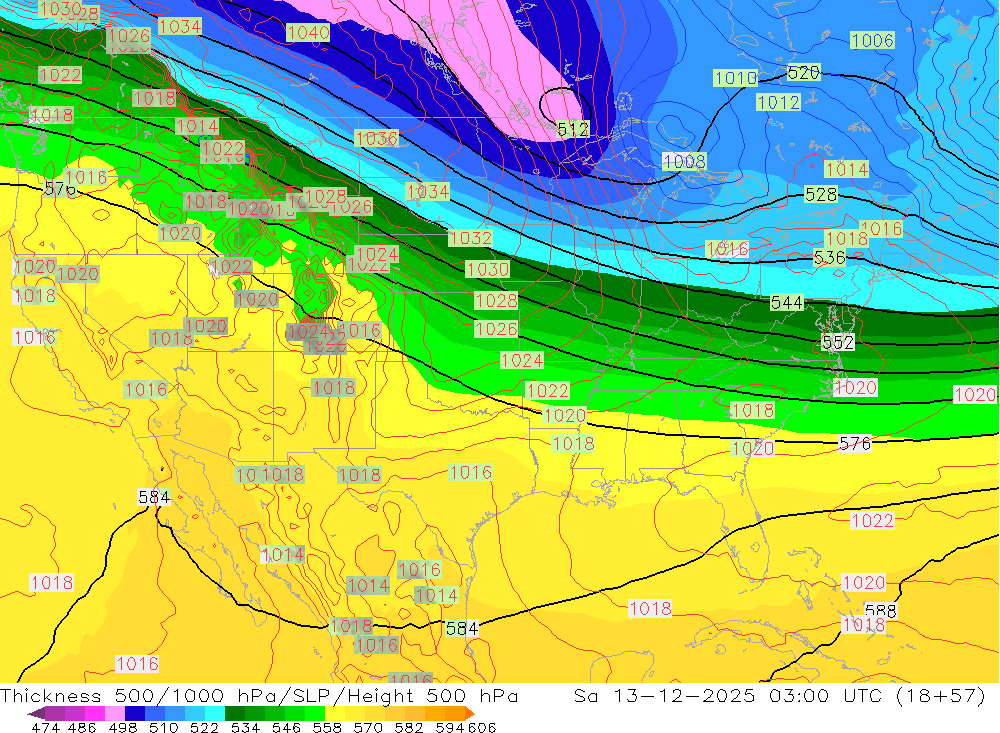Click the legend value '474'
1000x733 pixels.
pyautogui.click(x=45, y=727)
